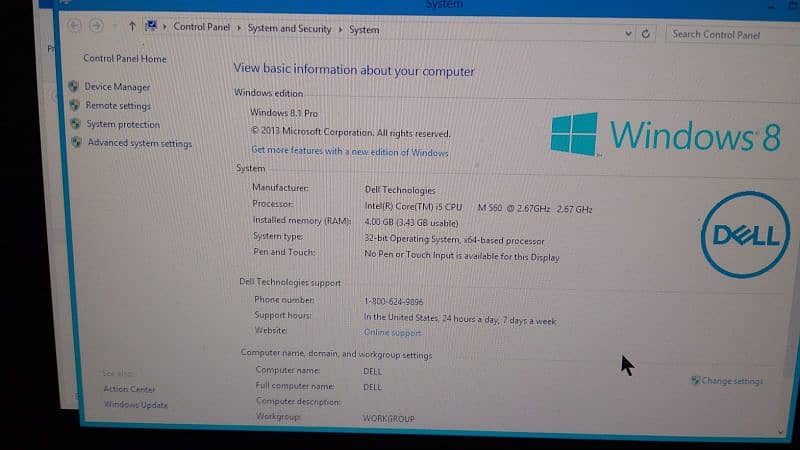
Task: Expand the chevron after Control Panel breadcrumb
Action: pyautogui.click(x=238, y=28)
